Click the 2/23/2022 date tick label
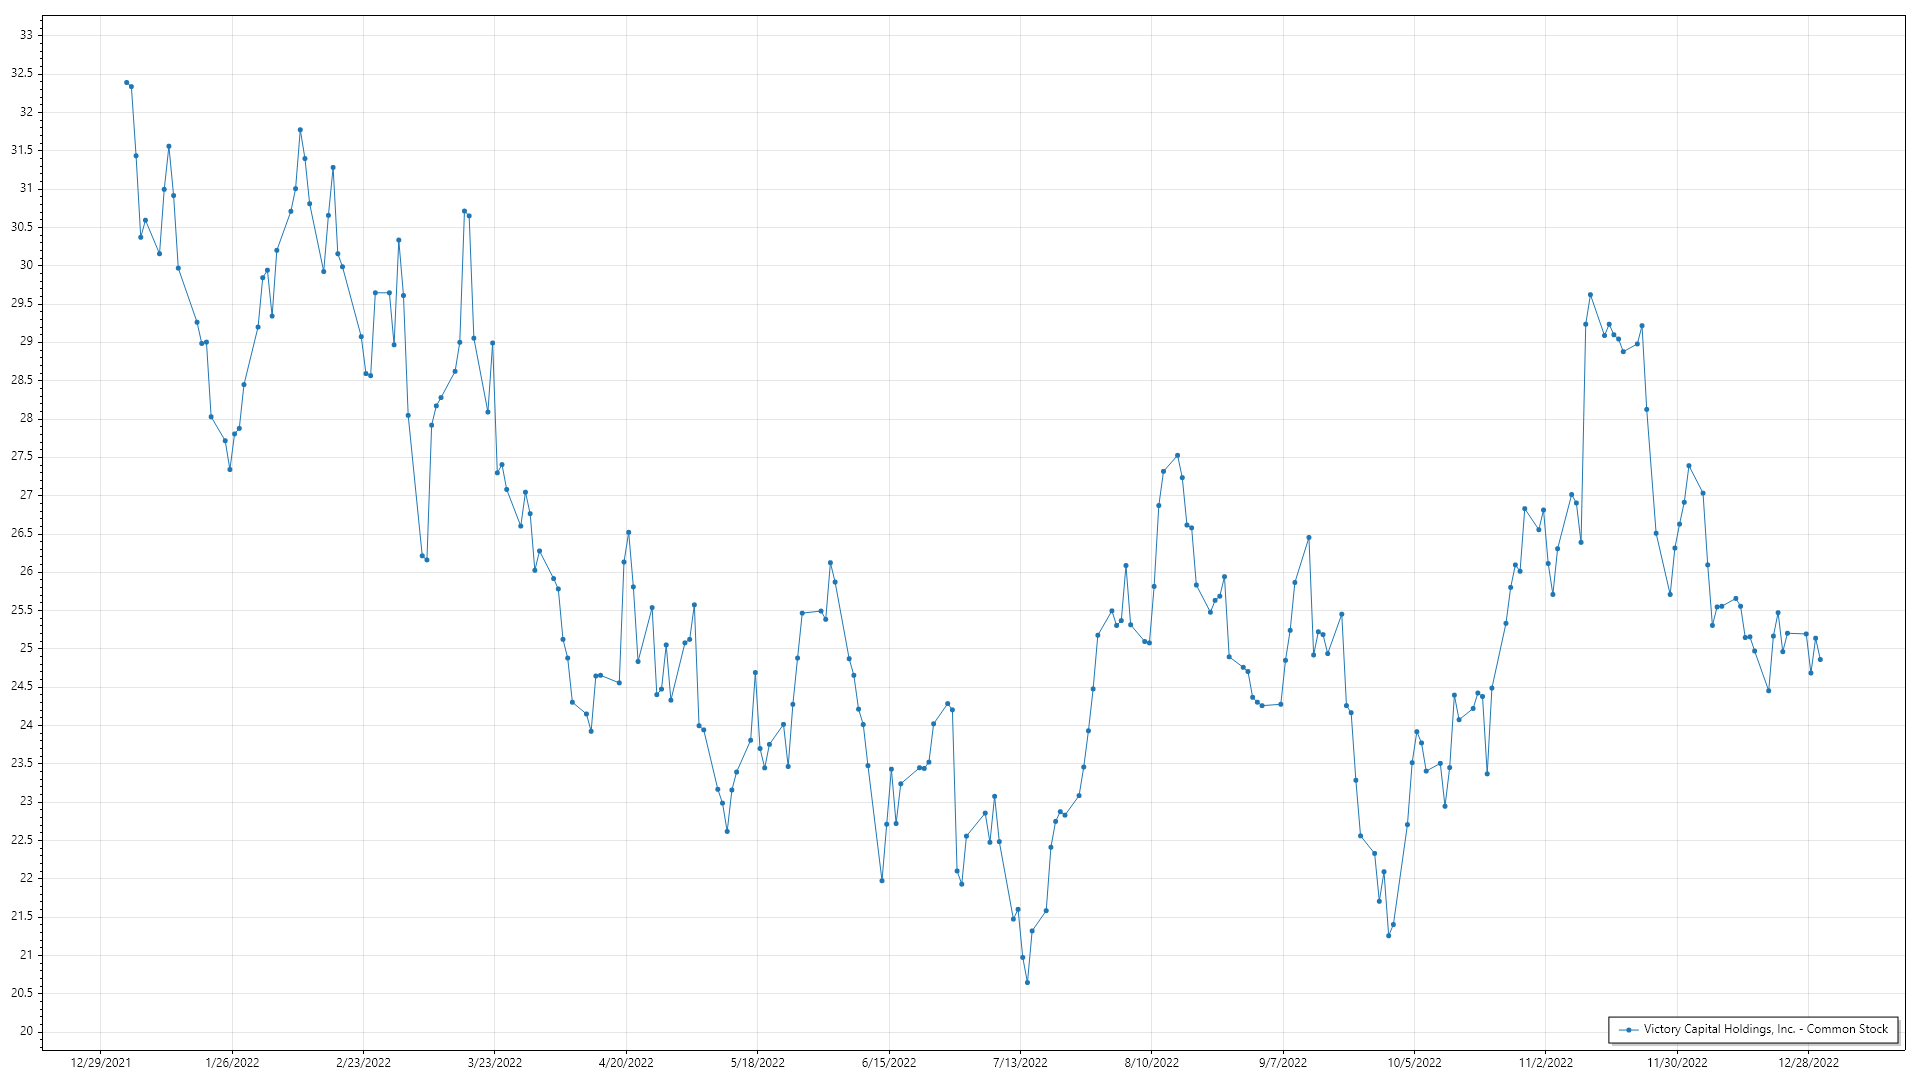The width and height of the screenshot is (1920, 1080). point(363,1063)
